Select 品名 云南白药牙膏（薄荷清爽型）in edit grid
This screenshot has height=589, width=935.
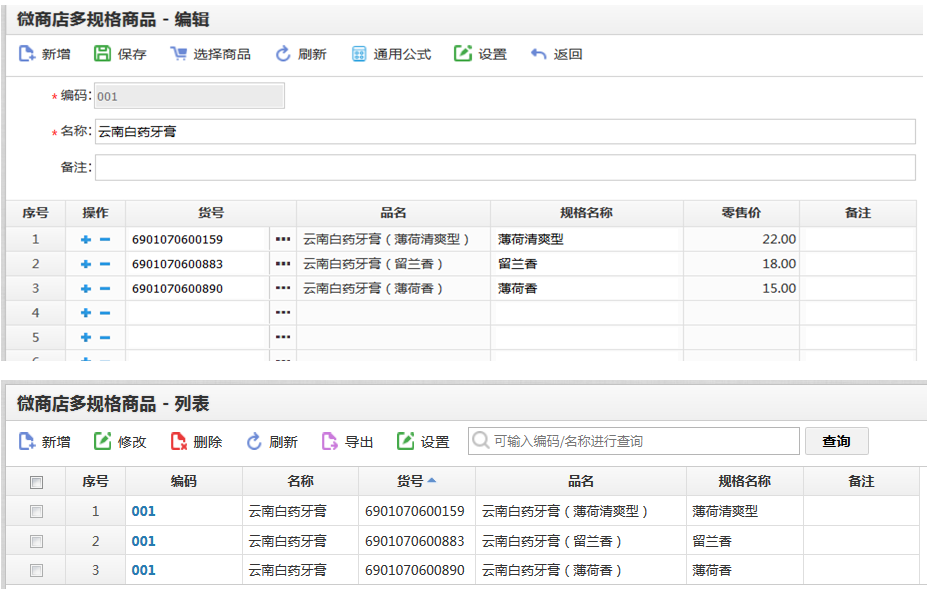394,240
